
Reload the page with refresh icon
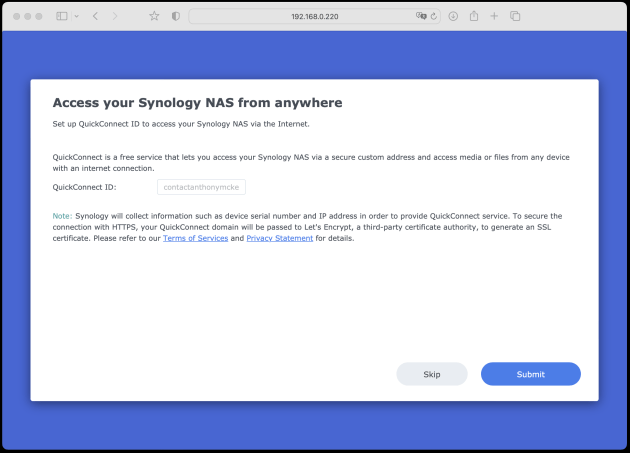(434, 16)
